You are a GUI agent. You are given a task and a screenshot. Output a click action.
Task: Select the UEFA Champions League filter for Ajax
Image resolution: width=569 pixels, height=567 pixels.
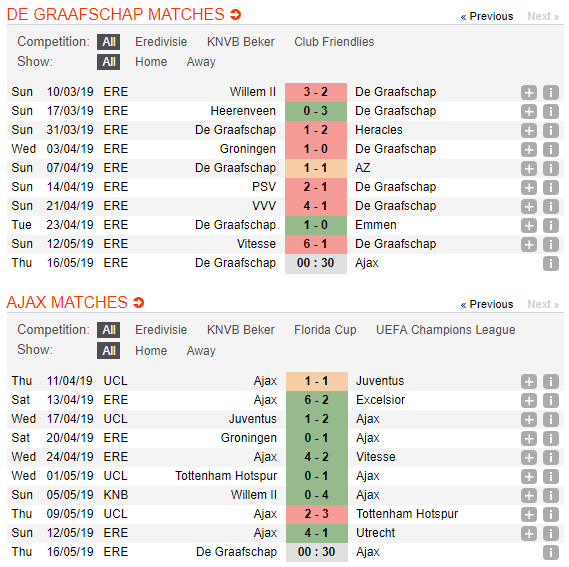pos(445,330)
